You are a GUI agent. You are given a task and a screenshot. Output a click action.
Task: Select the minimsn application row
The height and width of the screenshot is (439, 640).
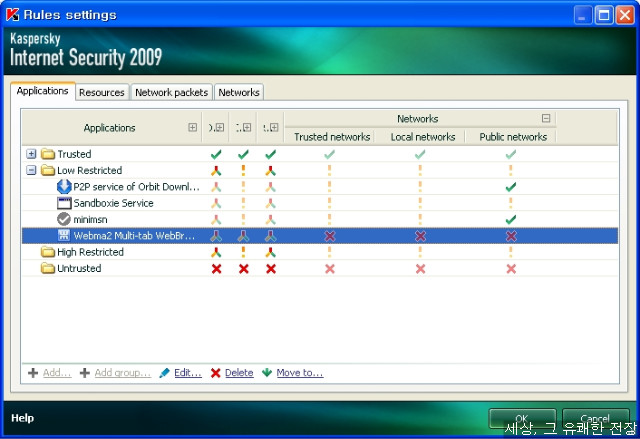(x=320, y=219)
